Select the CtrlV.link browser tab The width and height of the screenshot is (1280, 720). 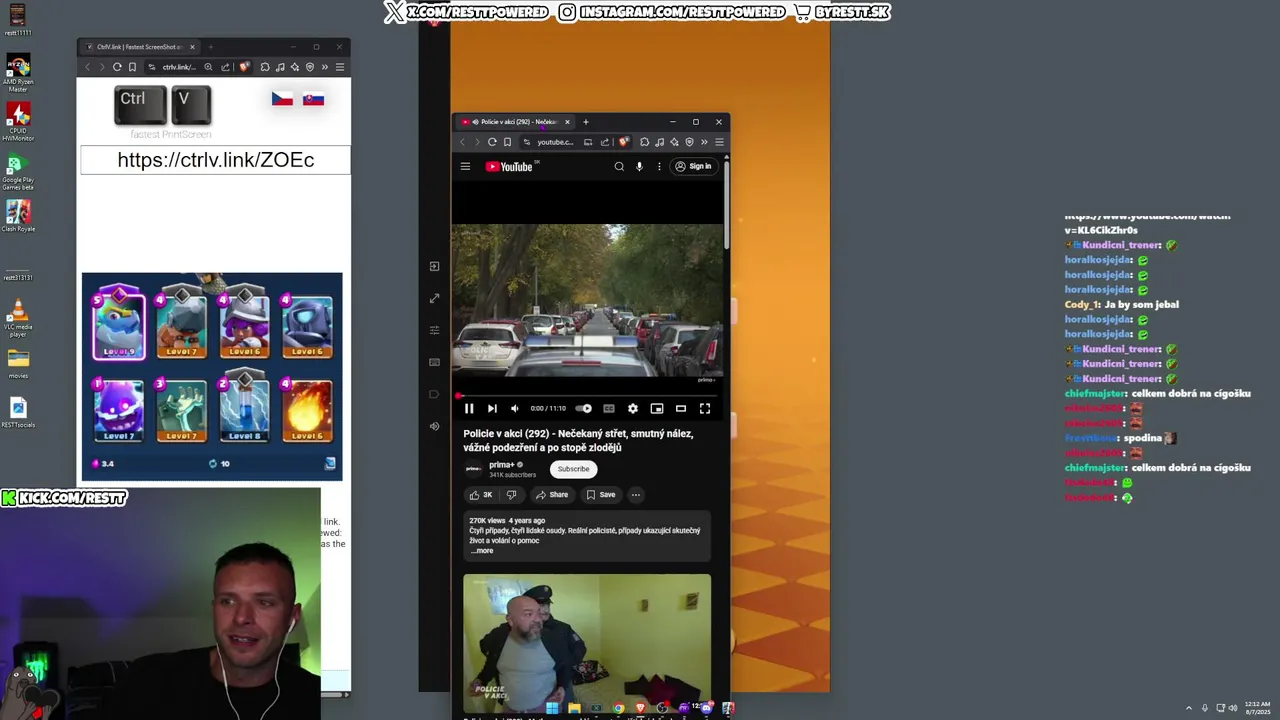[139, 47]
